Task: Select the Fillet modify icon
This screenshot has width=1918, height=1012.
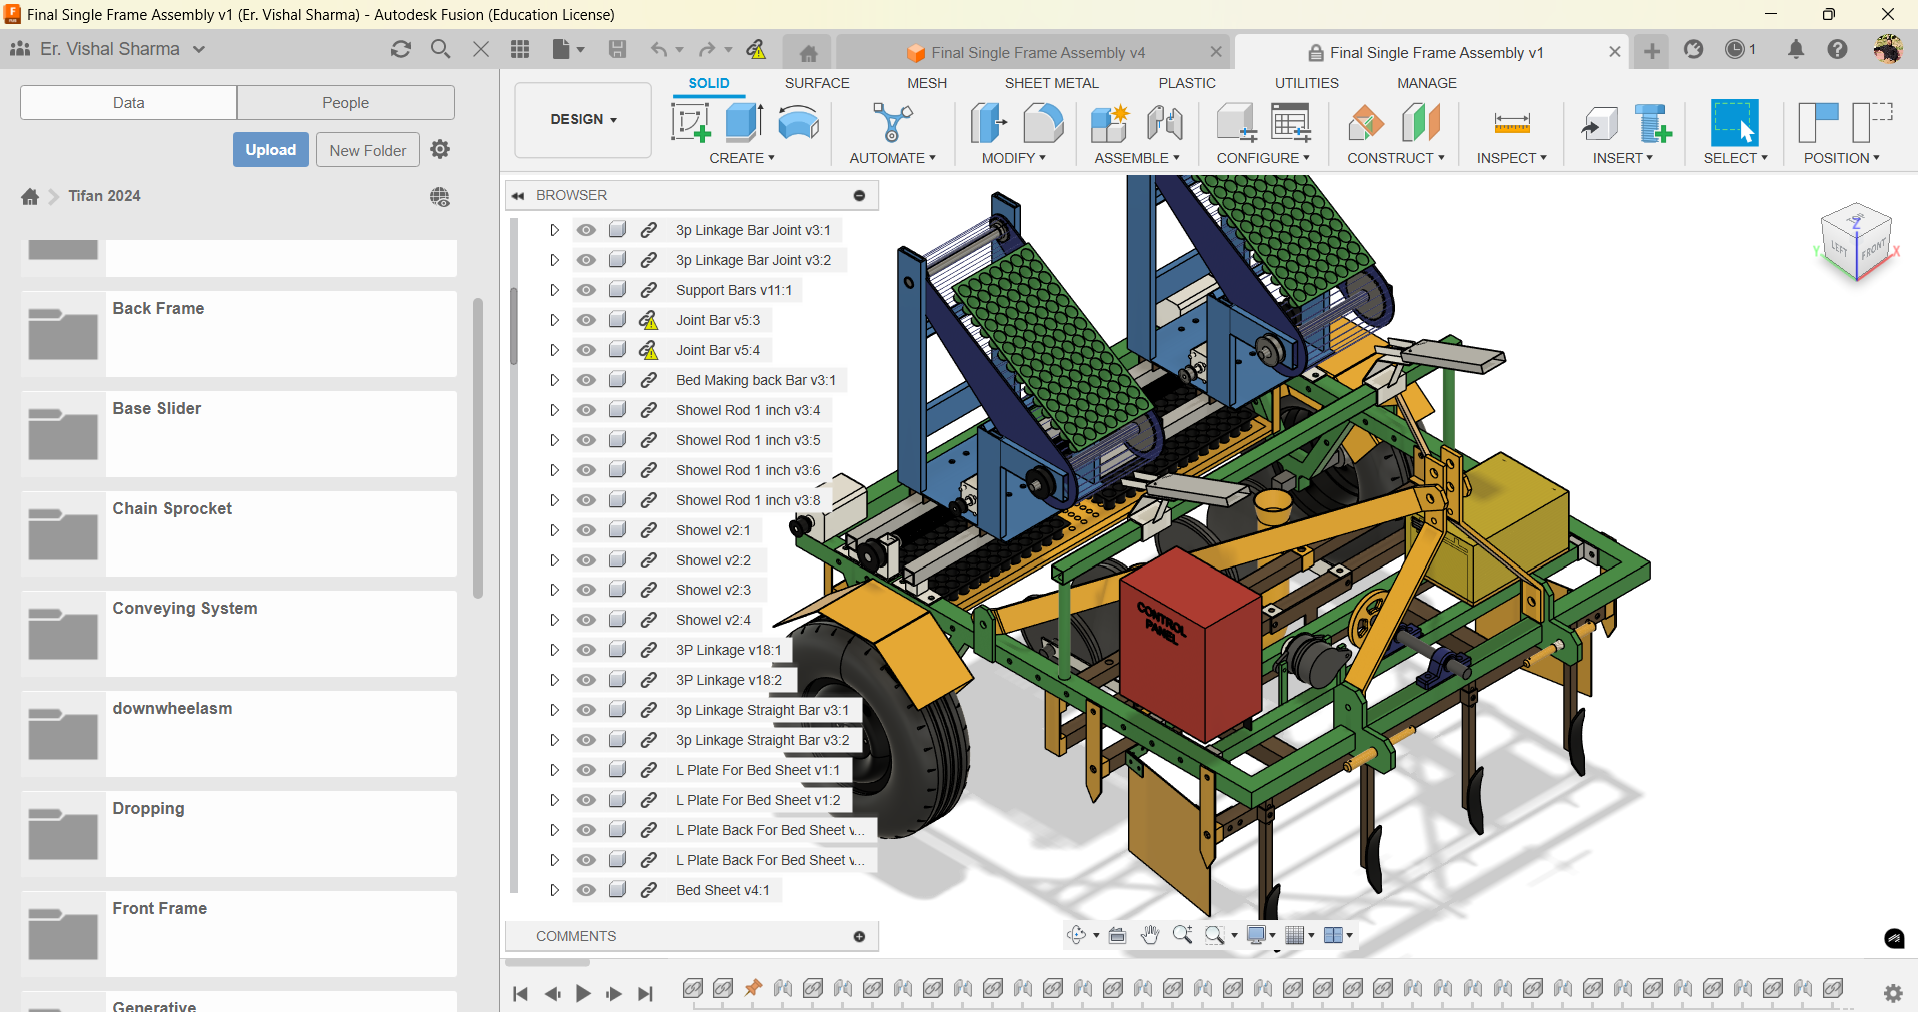Action: coord(1043,123)
